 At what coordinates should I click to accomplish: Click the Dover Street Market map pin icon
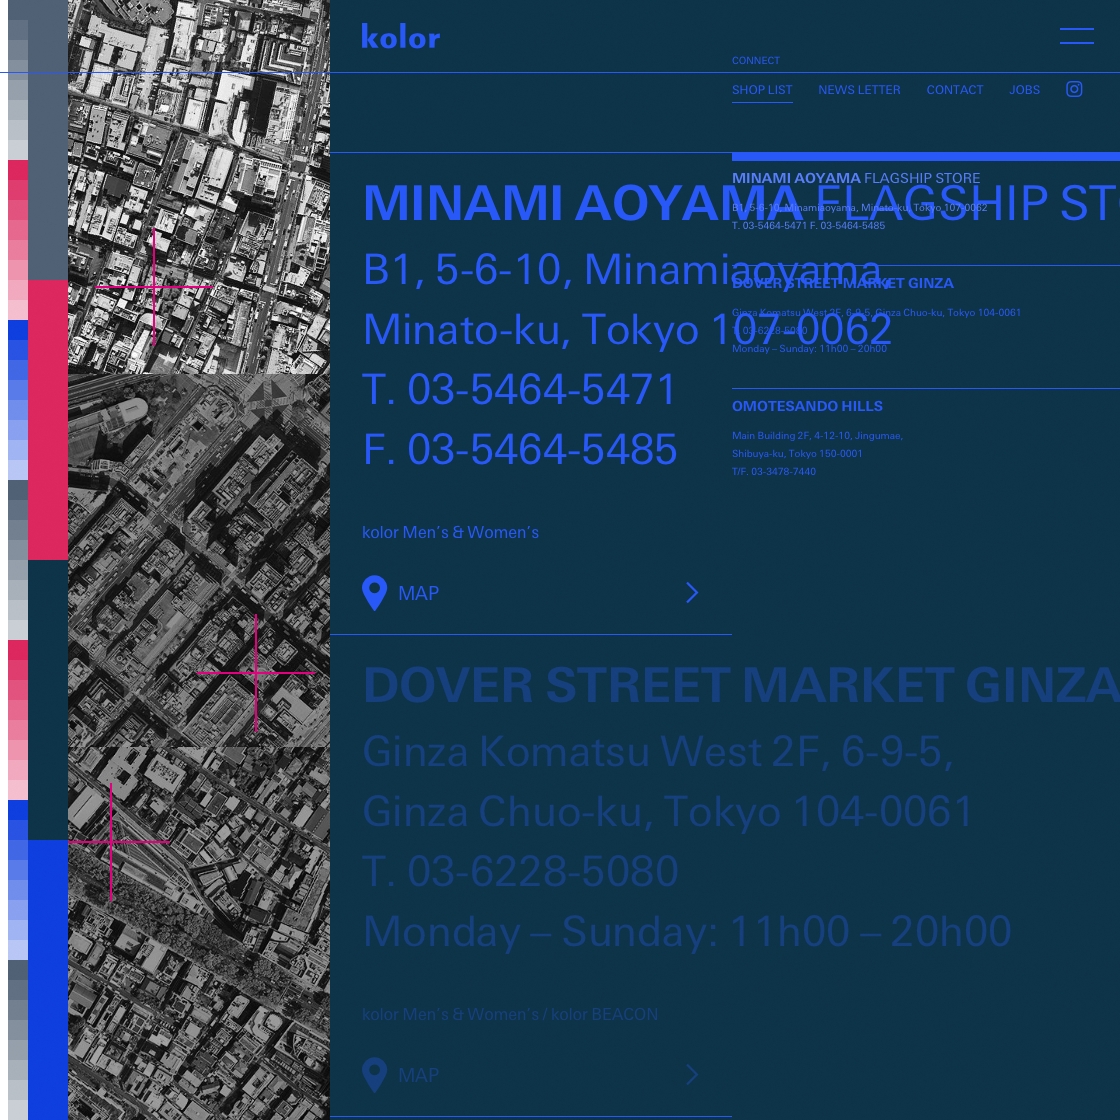(374, 1075)
